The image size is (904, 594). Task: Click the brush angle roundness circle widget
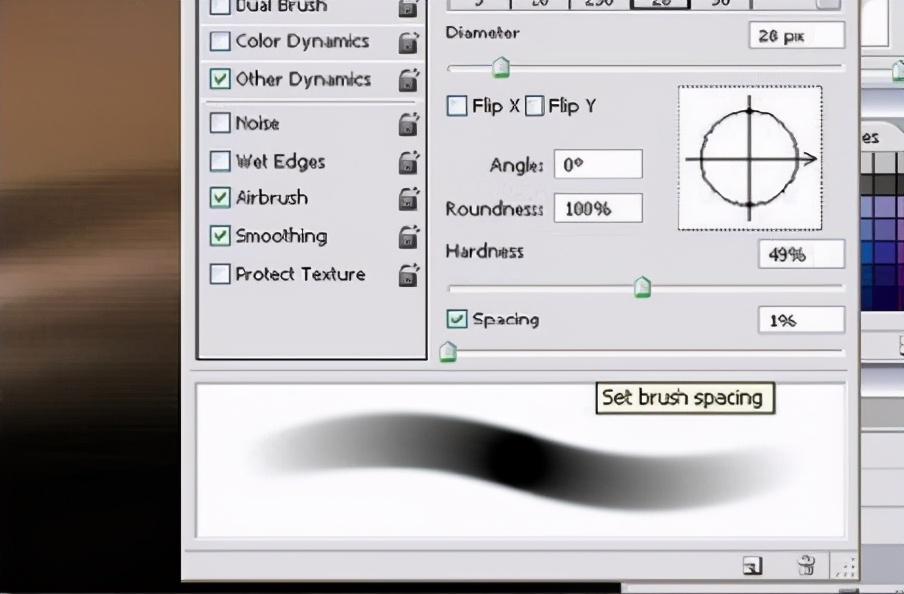coord(750,158)
